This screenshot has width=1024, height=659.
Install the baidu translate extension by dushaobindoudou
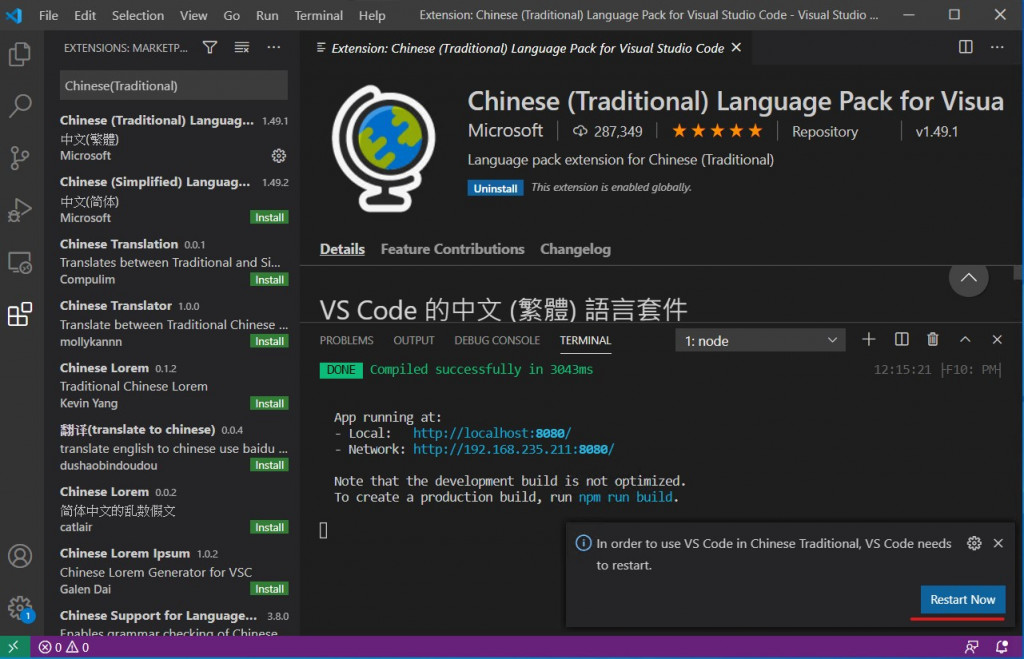pyautogui.click(x=269, y=465)
